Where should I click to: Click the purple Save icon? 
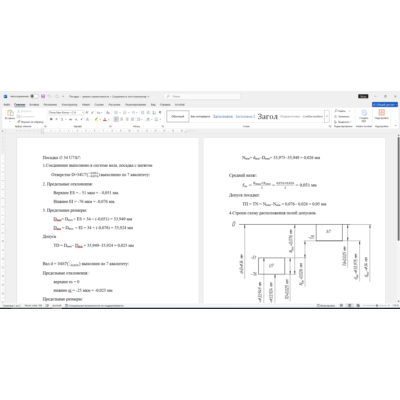(43, 96)
